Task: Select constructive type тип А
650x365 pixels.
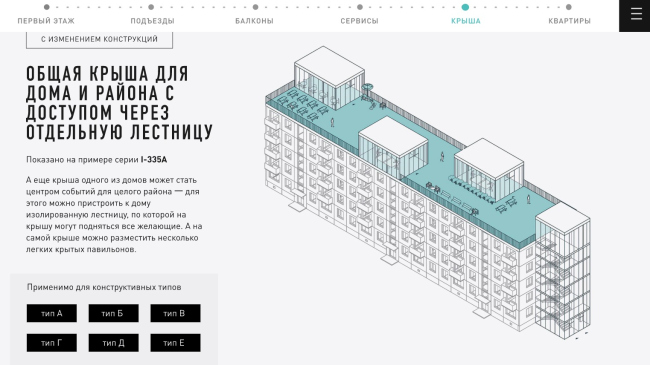Action: [x=52, y=313]
